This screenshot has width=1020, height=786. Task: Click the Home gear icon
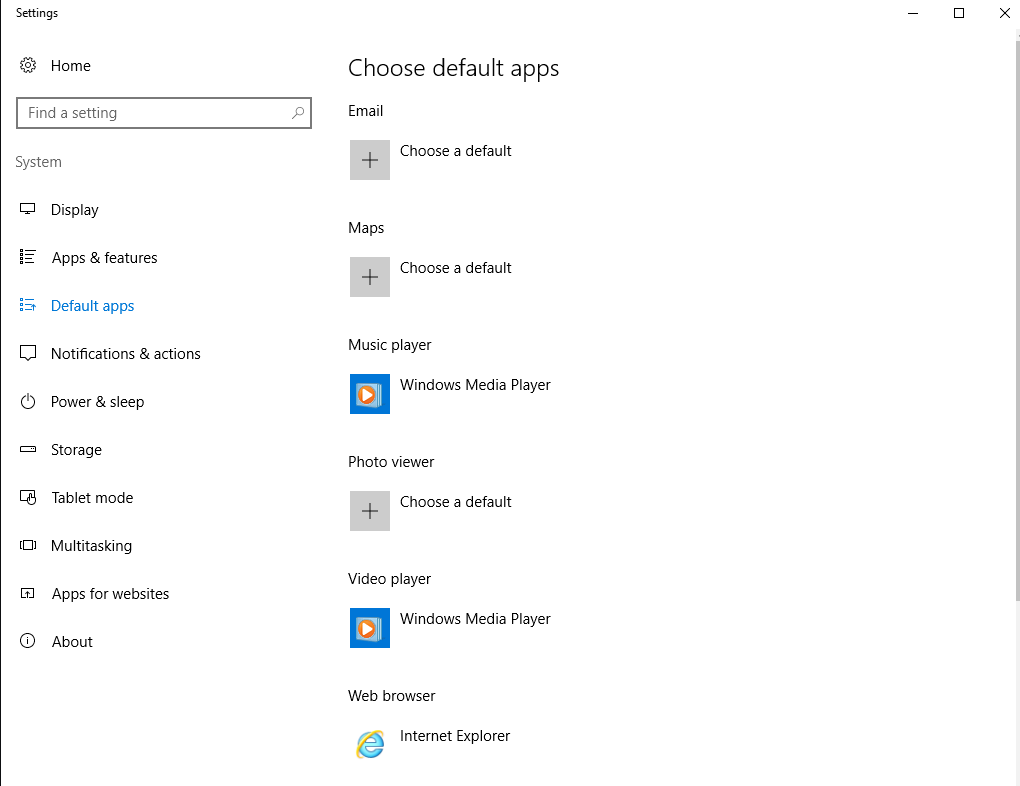pyautogui.click(x=28, y=66)
